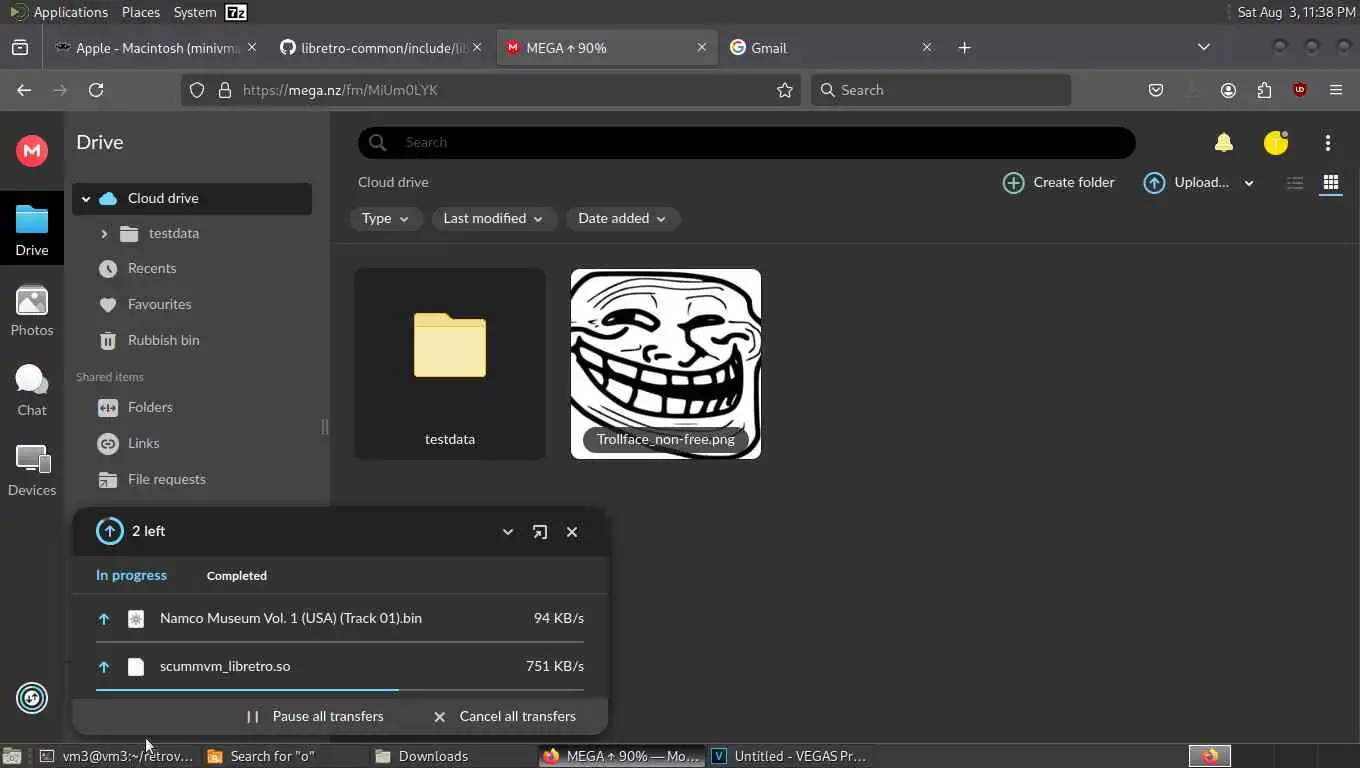The image size is (1360, 768).
Task: Switch to In progress transfers tab
Action: (131, 575)
